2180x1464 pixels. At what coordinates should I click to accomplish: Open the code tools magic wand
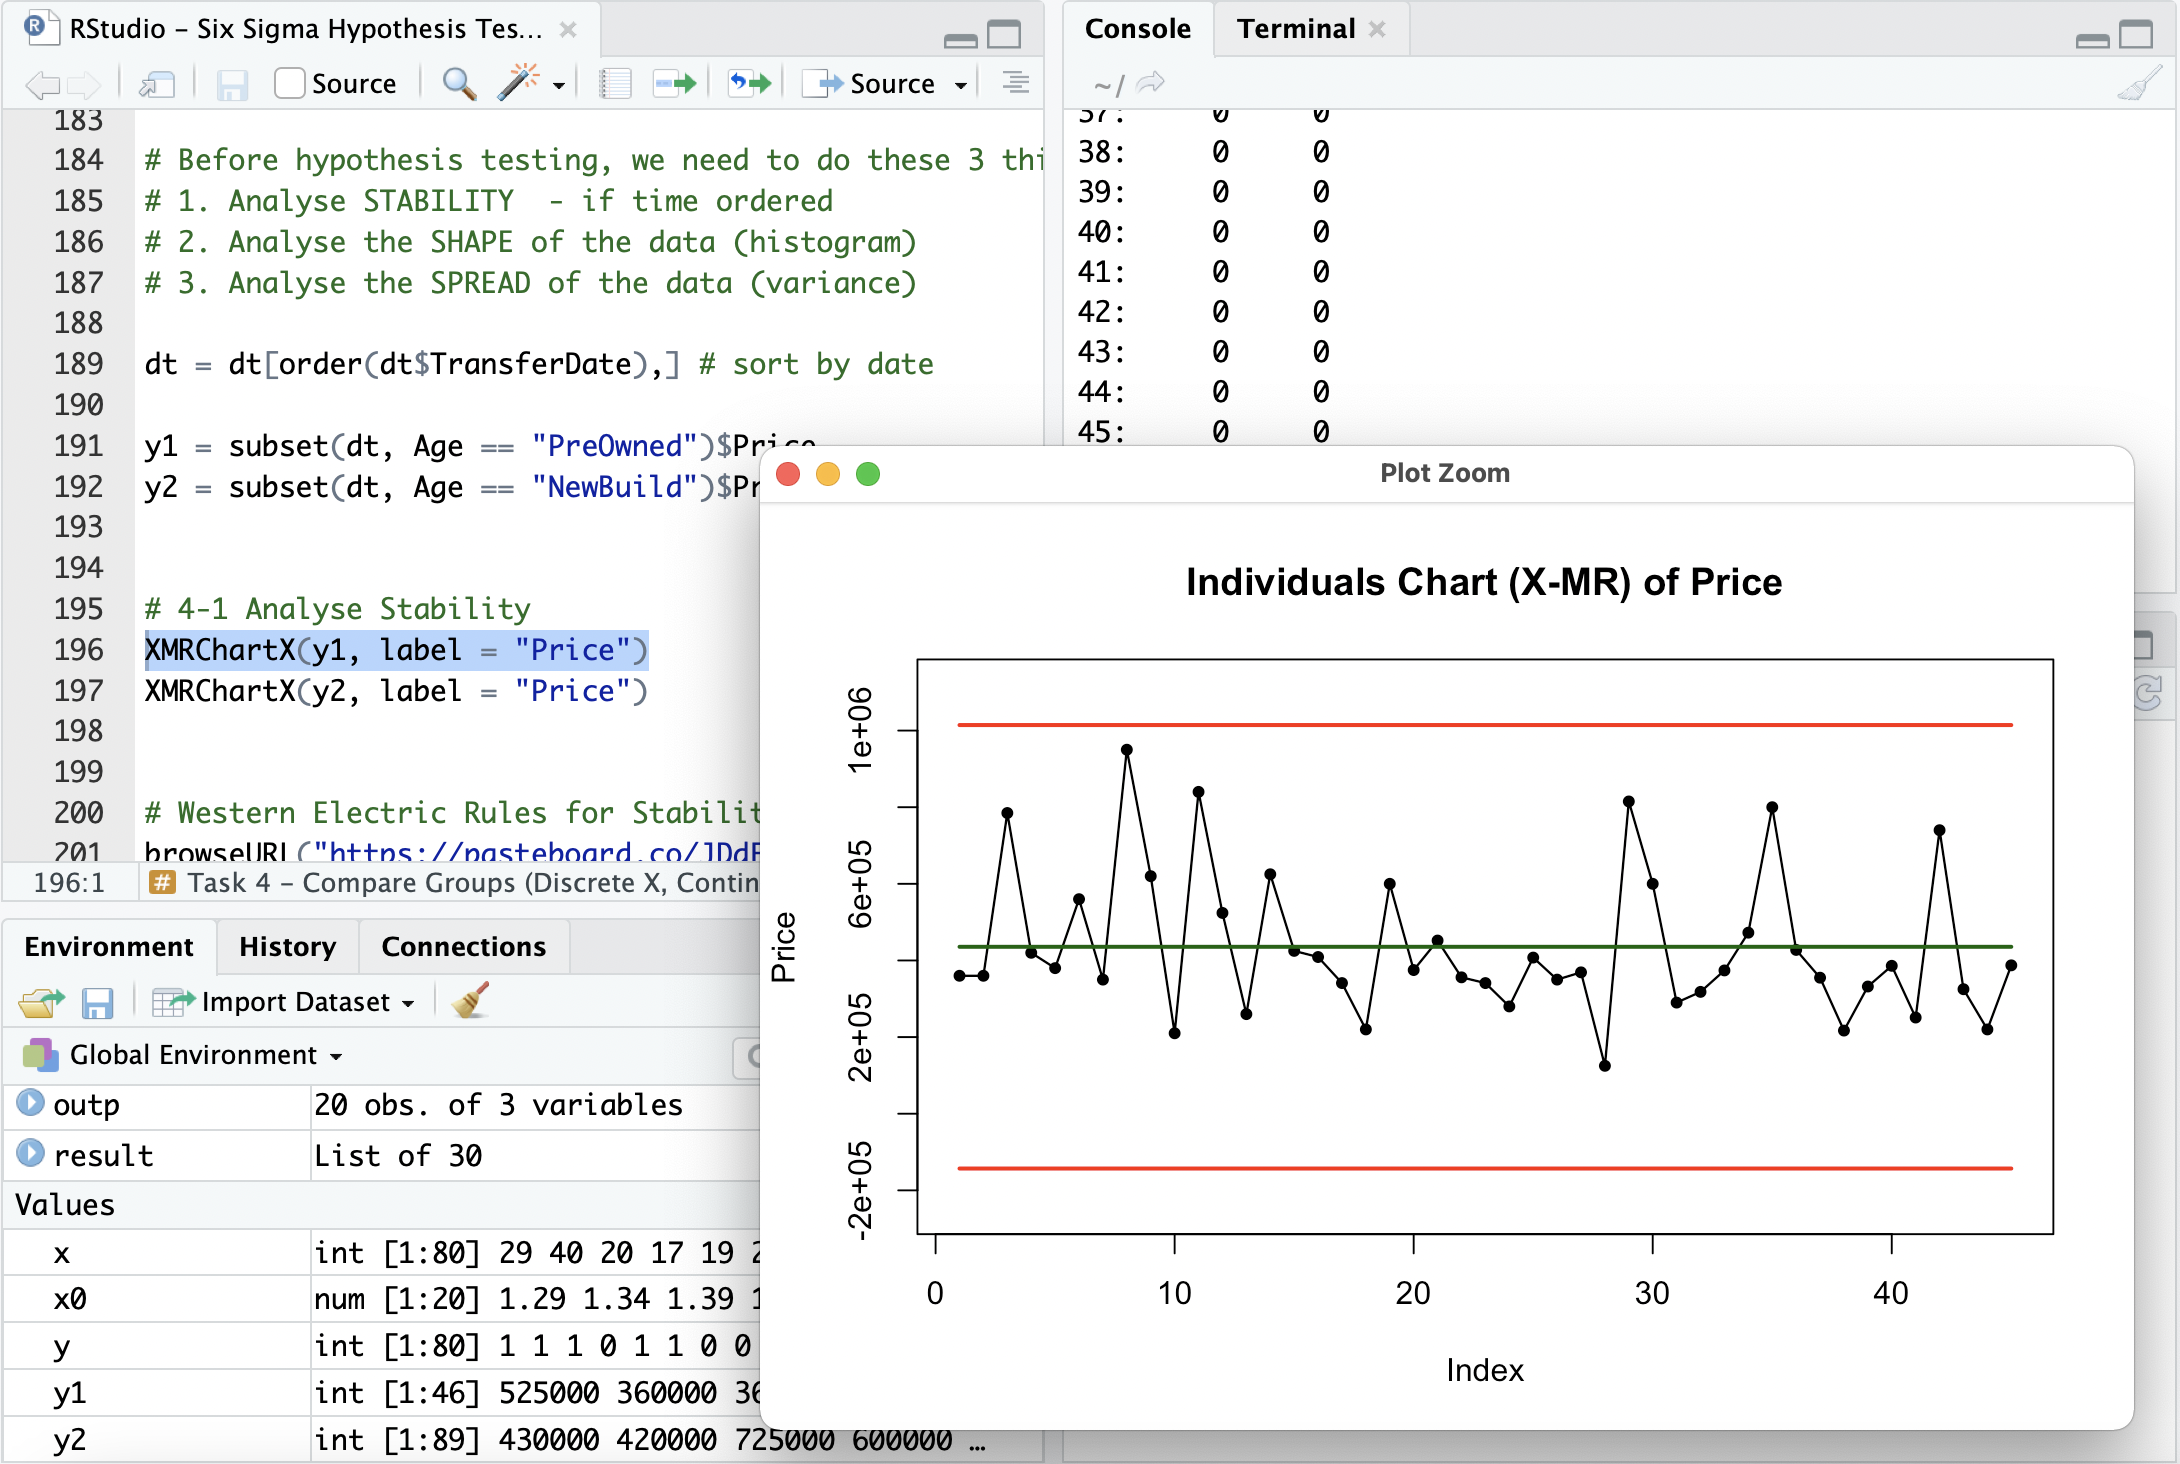click(x=518, y=84)
